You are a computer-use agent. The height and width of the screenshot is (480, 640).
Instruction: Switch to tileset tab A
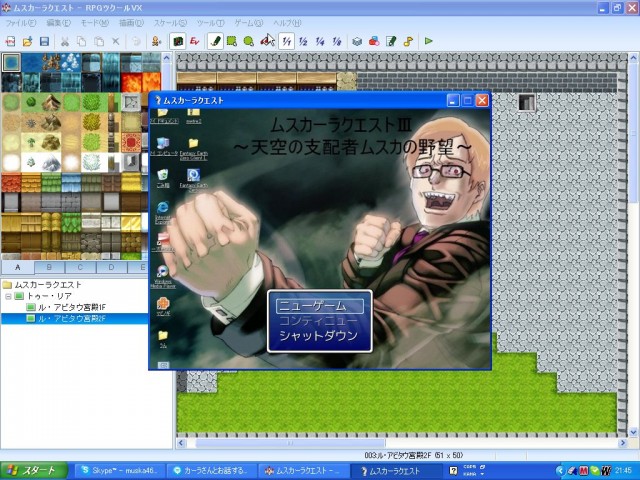point(18,267)
